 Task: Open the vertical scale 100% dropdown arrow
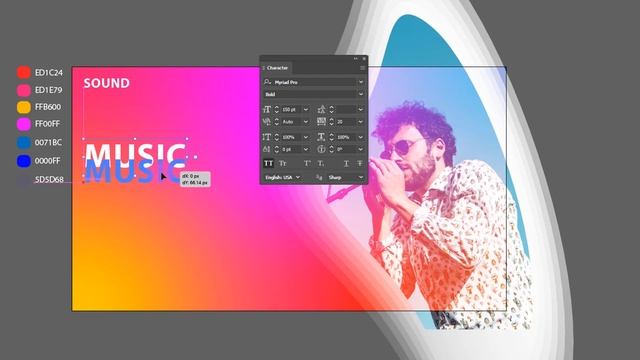coord(306,137)
